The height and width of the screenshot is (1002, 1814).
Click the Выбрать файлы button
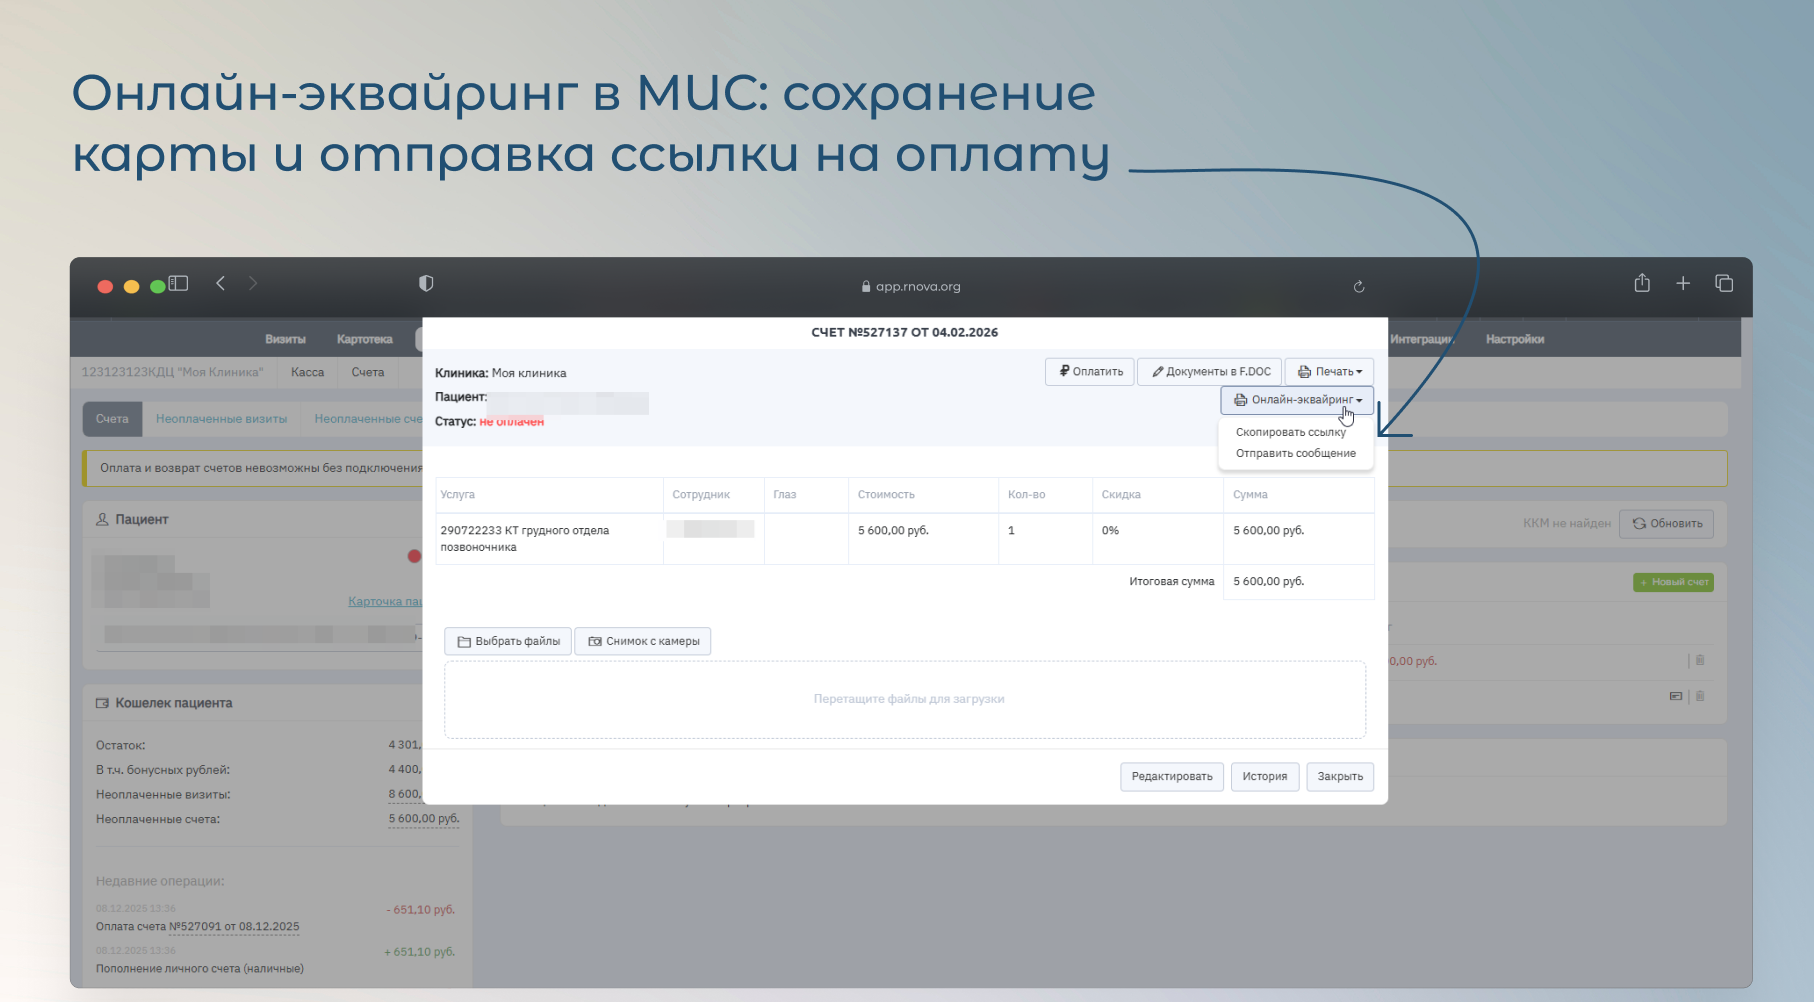click(x=508, y=641)
